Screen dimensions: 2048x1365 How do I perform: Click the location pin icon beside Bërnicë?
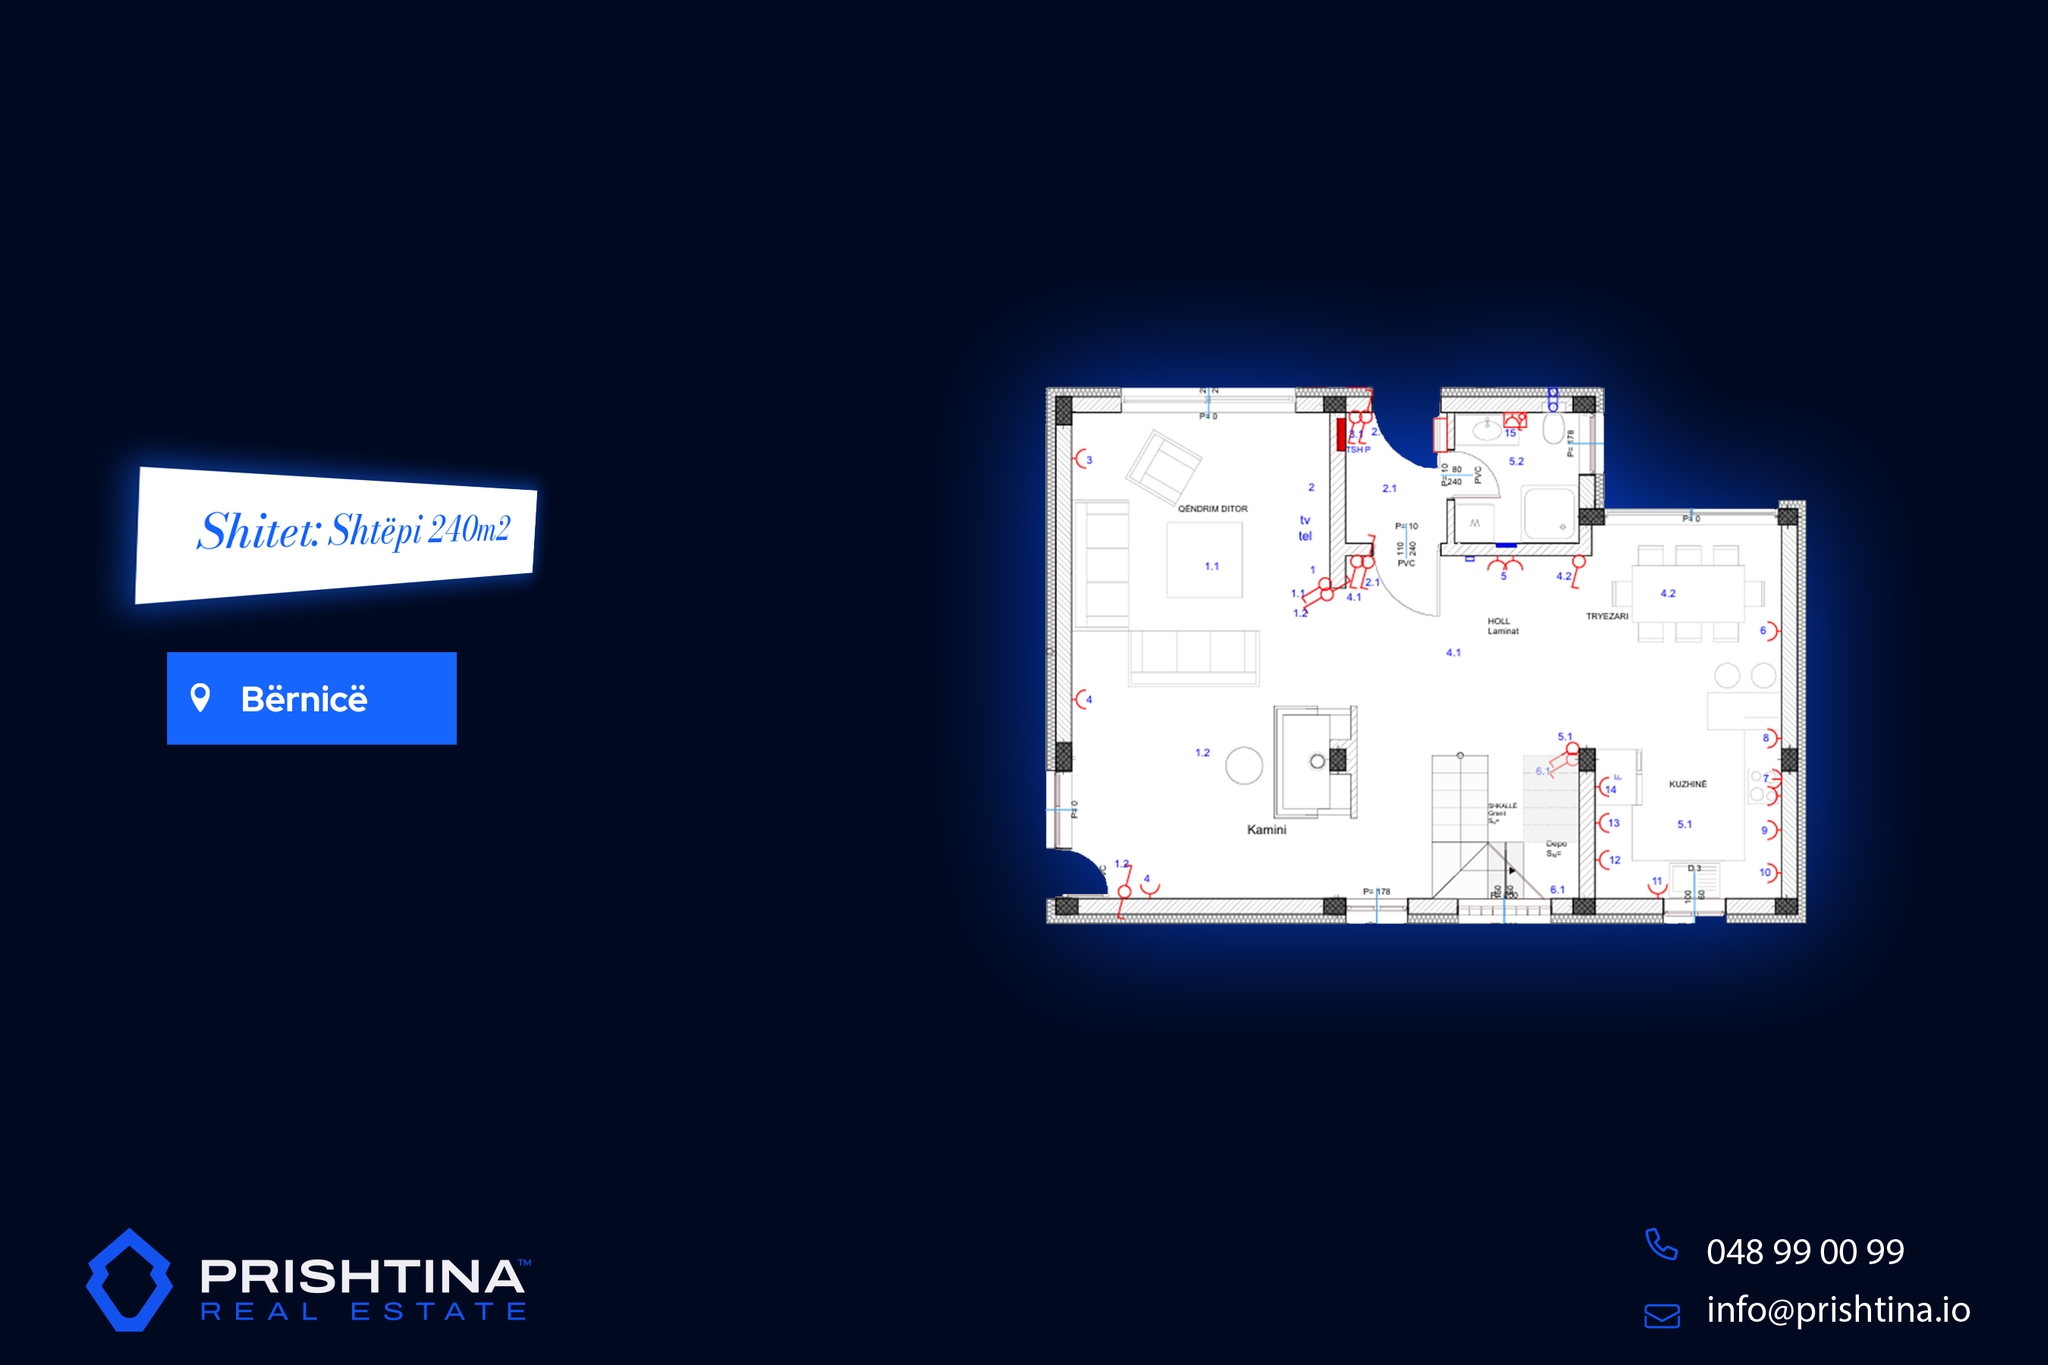coord(200,698)
